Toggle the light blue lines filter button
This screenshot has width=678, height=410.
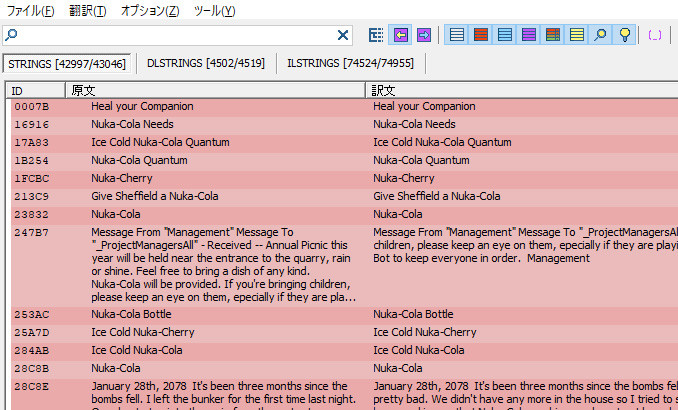click(x=505, y=35)
